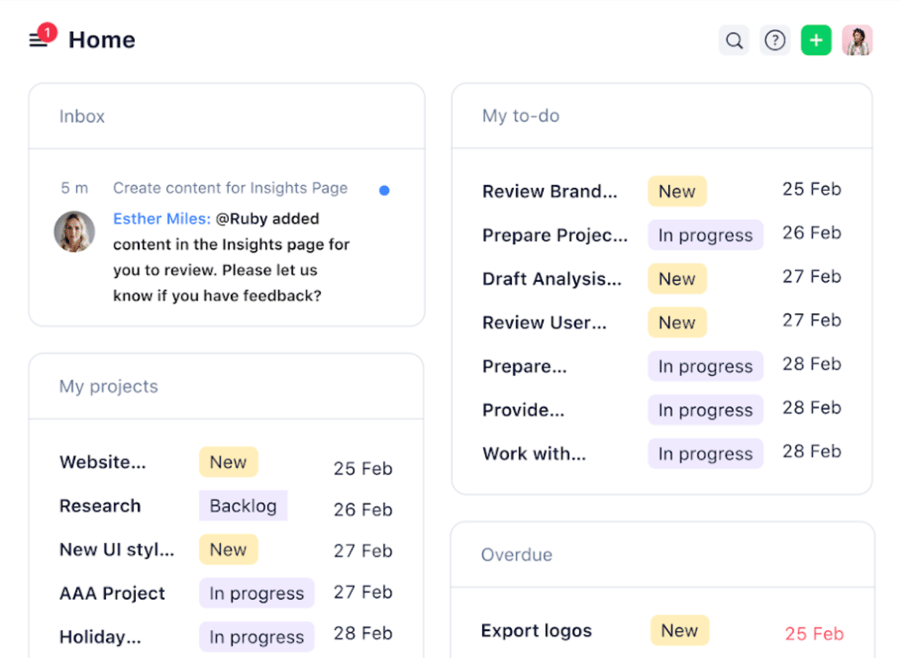The height and width of the screenshot is (658, 900).
Task: Open the 'Prepare Projec...' to-do task
Action: click(x=555, y=235)
